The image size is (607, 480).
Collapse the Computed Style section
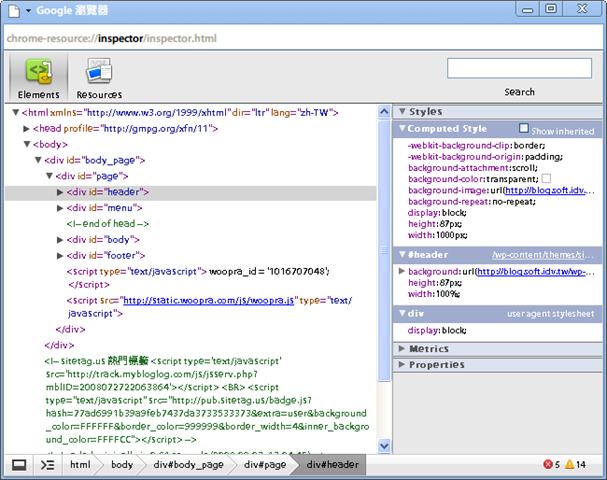pyautogui.click(x=402, y=128)
